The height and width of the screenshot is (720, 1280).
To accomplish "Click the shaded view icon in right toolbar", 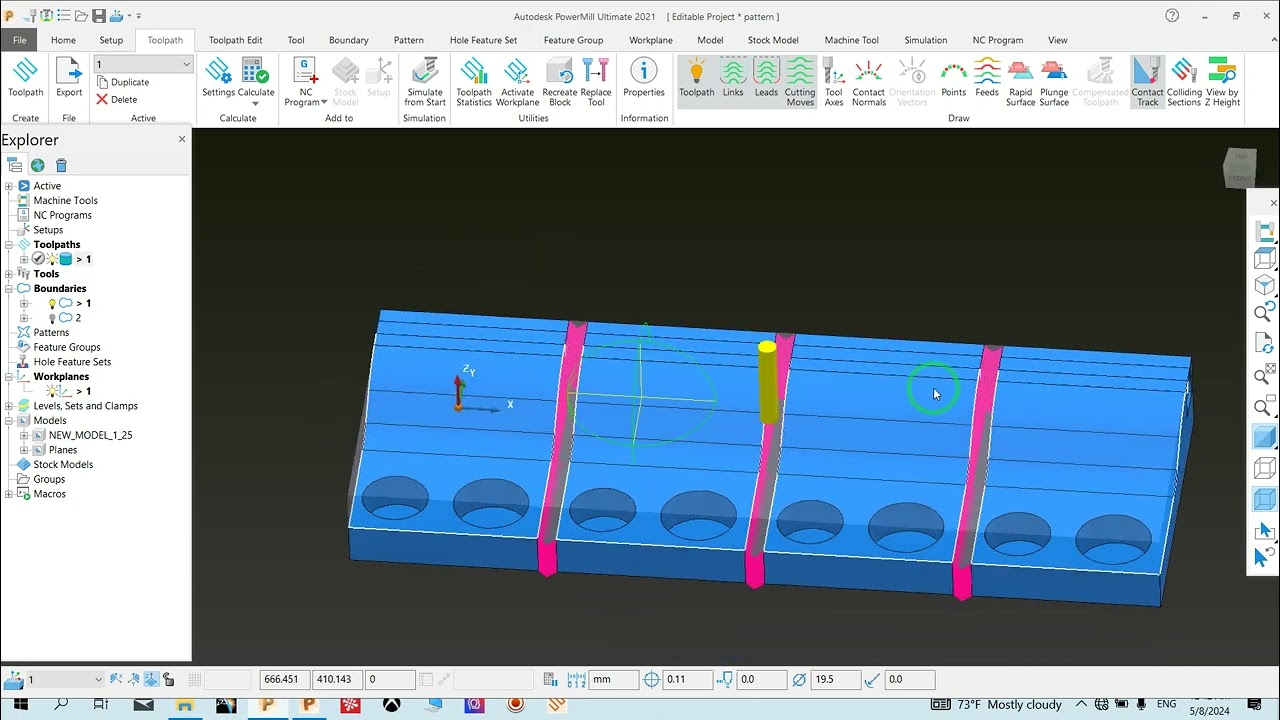I will coord(1265,437).
